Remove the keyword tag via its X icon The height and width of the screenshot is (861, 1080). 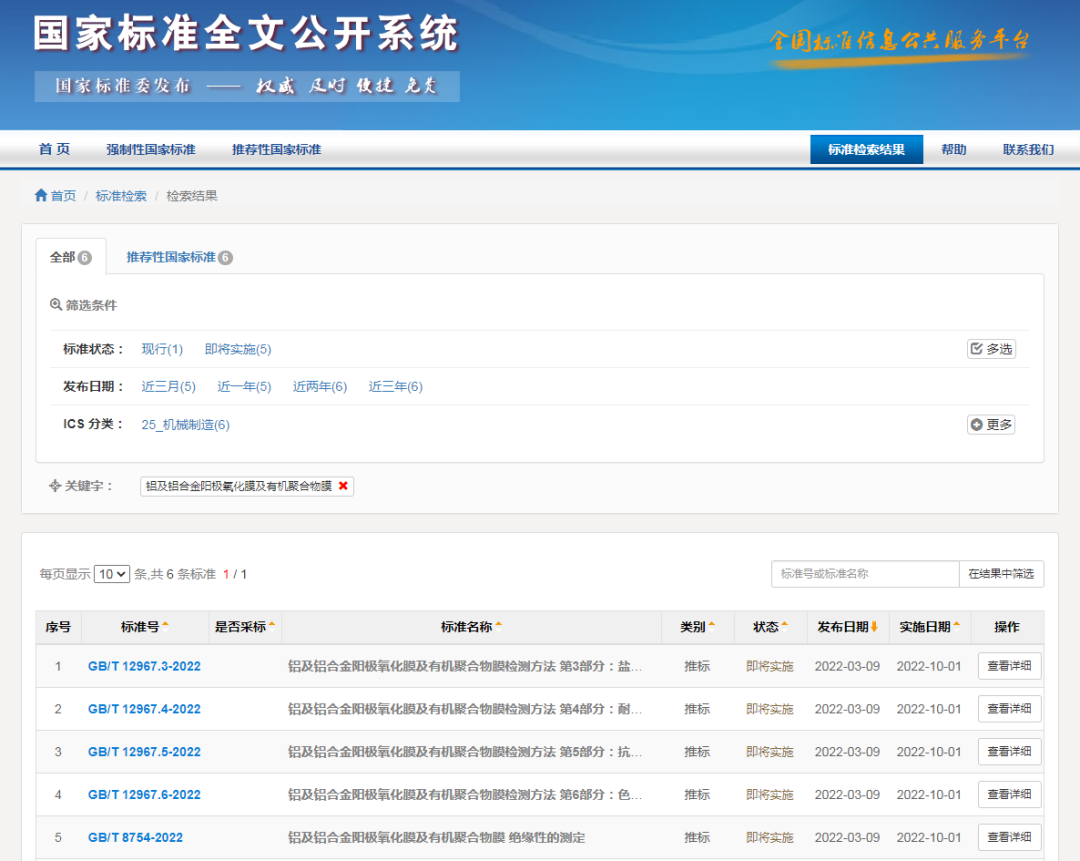click(343, 486)
